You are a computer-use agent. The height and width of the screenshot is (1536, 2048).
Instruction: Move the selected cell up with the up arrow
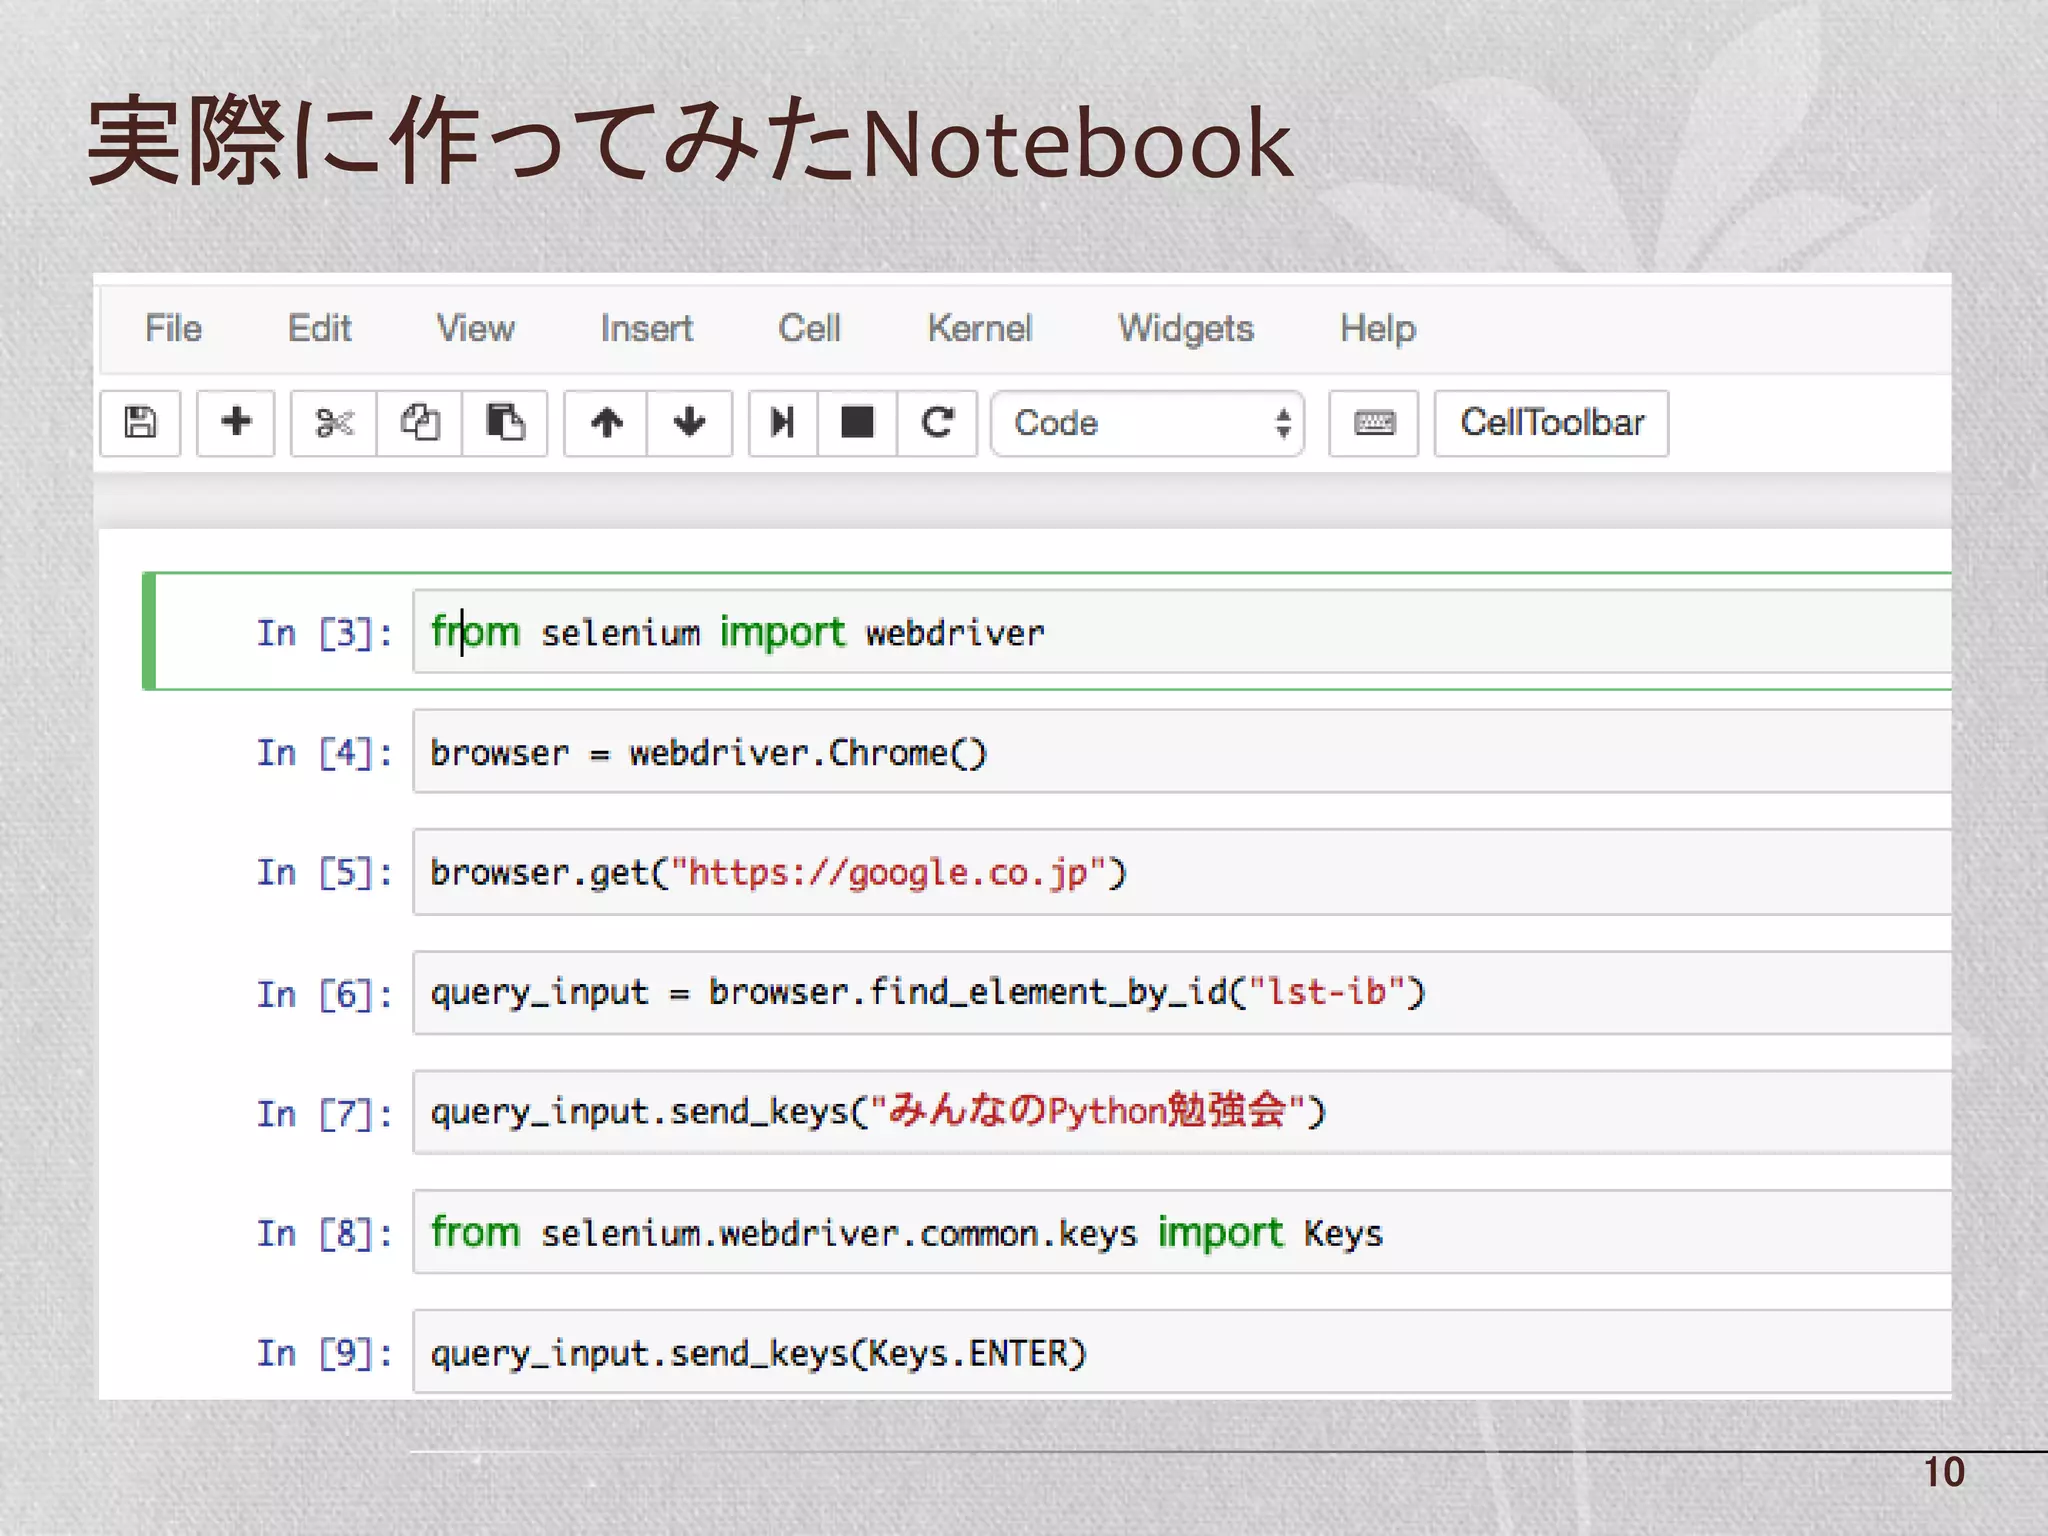coord(606,423)
